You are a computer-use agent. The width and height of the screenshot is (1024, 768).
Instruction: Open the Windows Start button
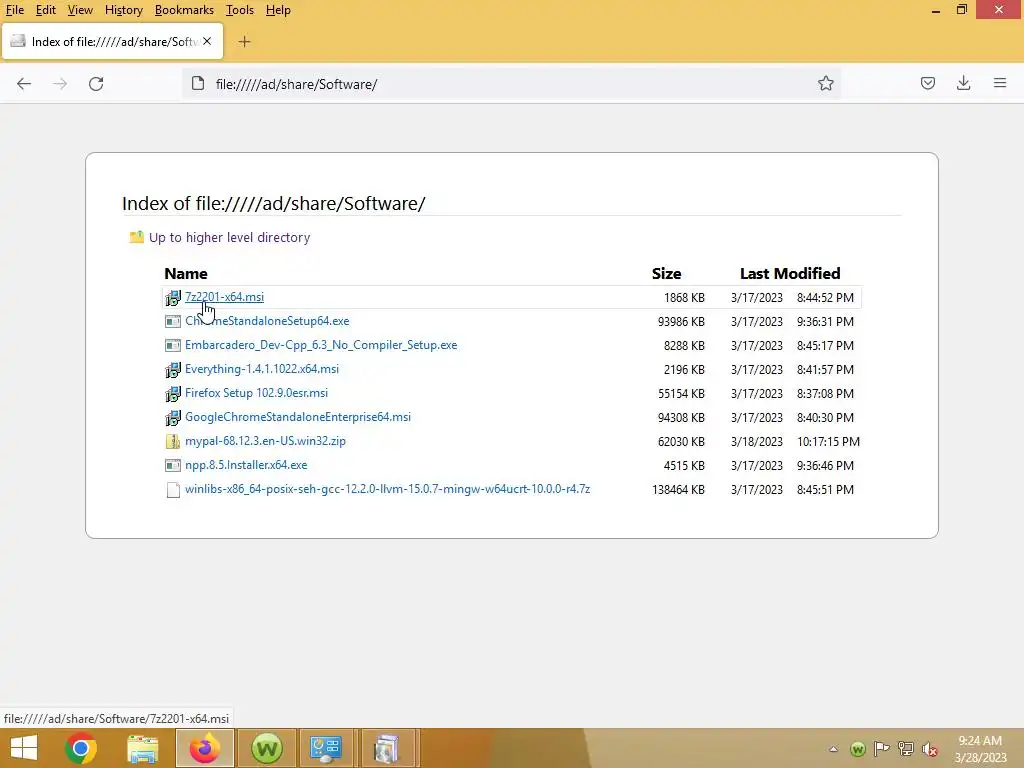click(x=24, y=748)
